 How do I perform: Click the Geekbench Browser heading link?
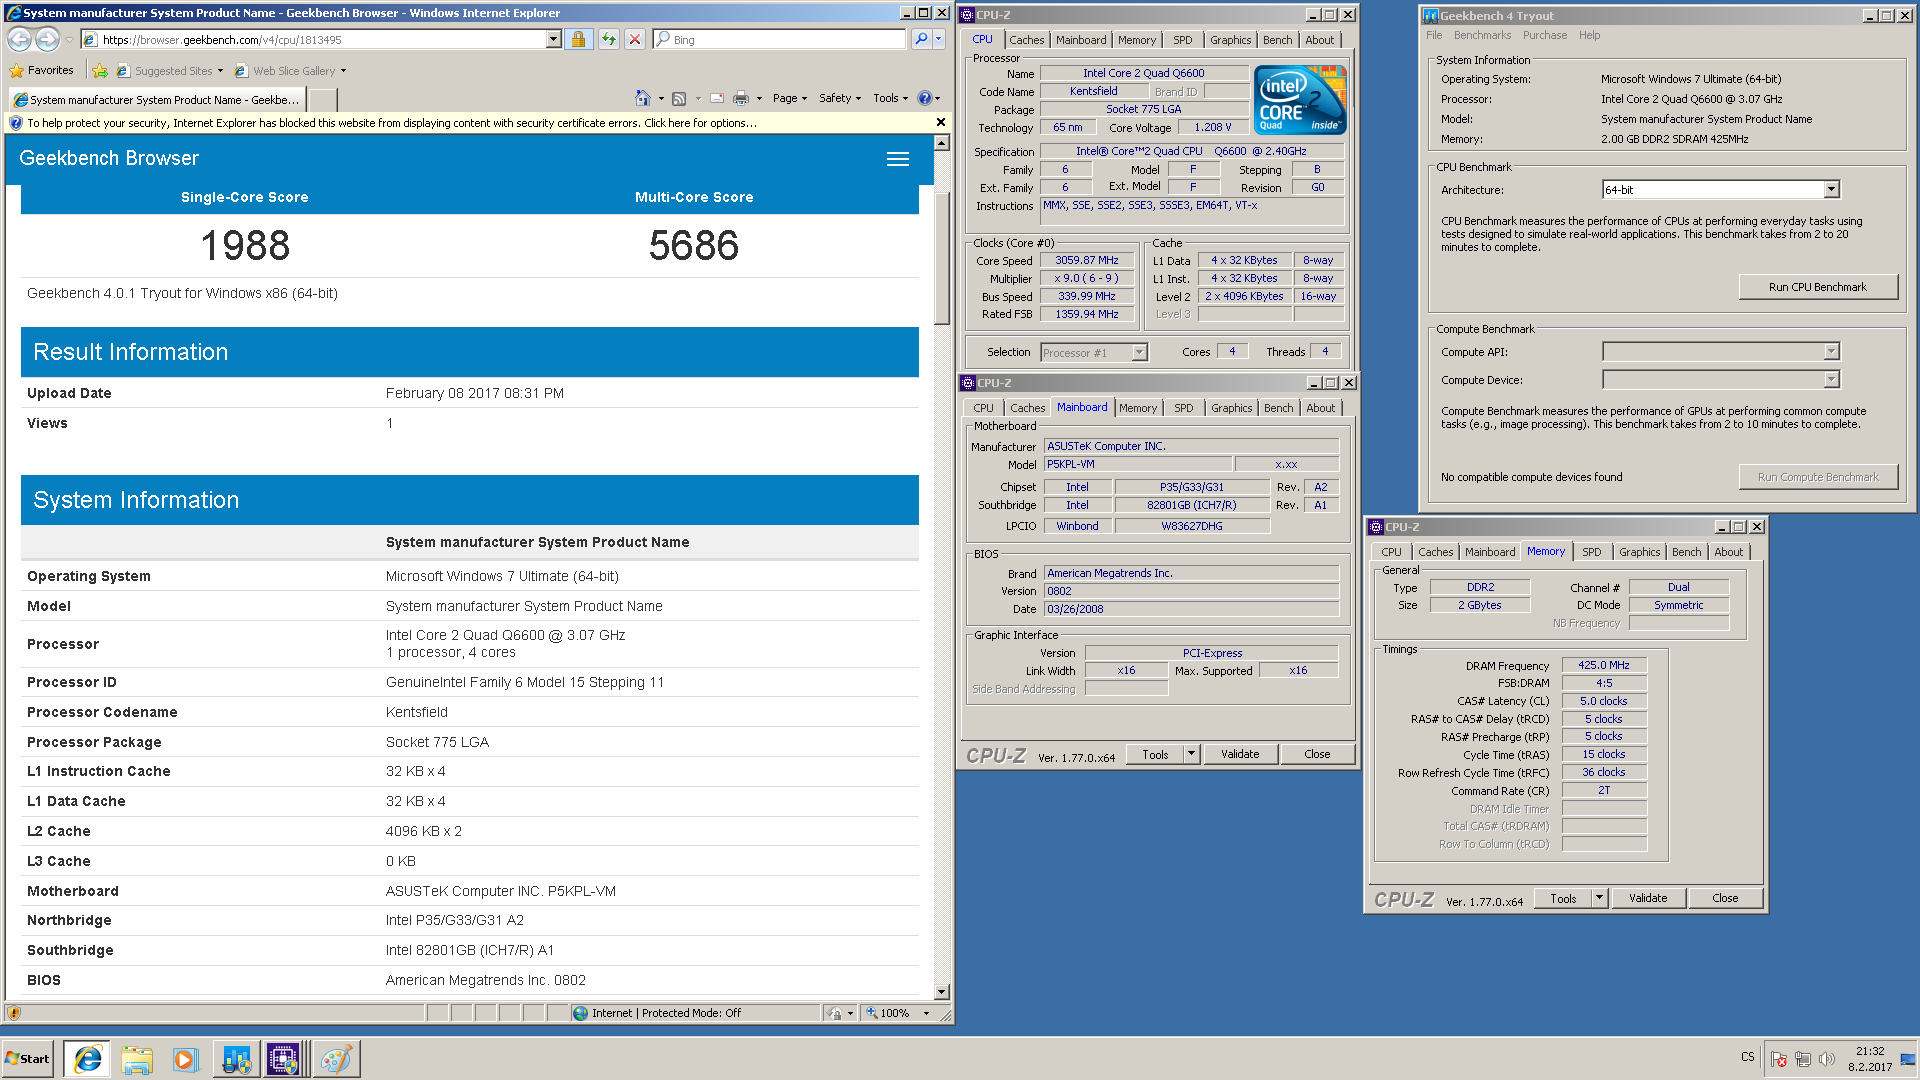click(x=109, y=158)
